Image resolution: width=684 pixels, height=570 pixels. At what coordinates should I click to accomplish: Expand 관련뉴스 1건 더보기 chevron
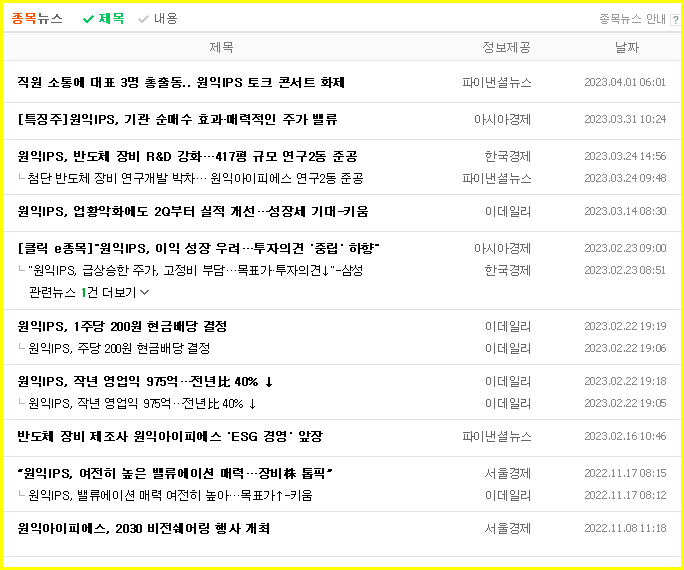coord(145,292)
